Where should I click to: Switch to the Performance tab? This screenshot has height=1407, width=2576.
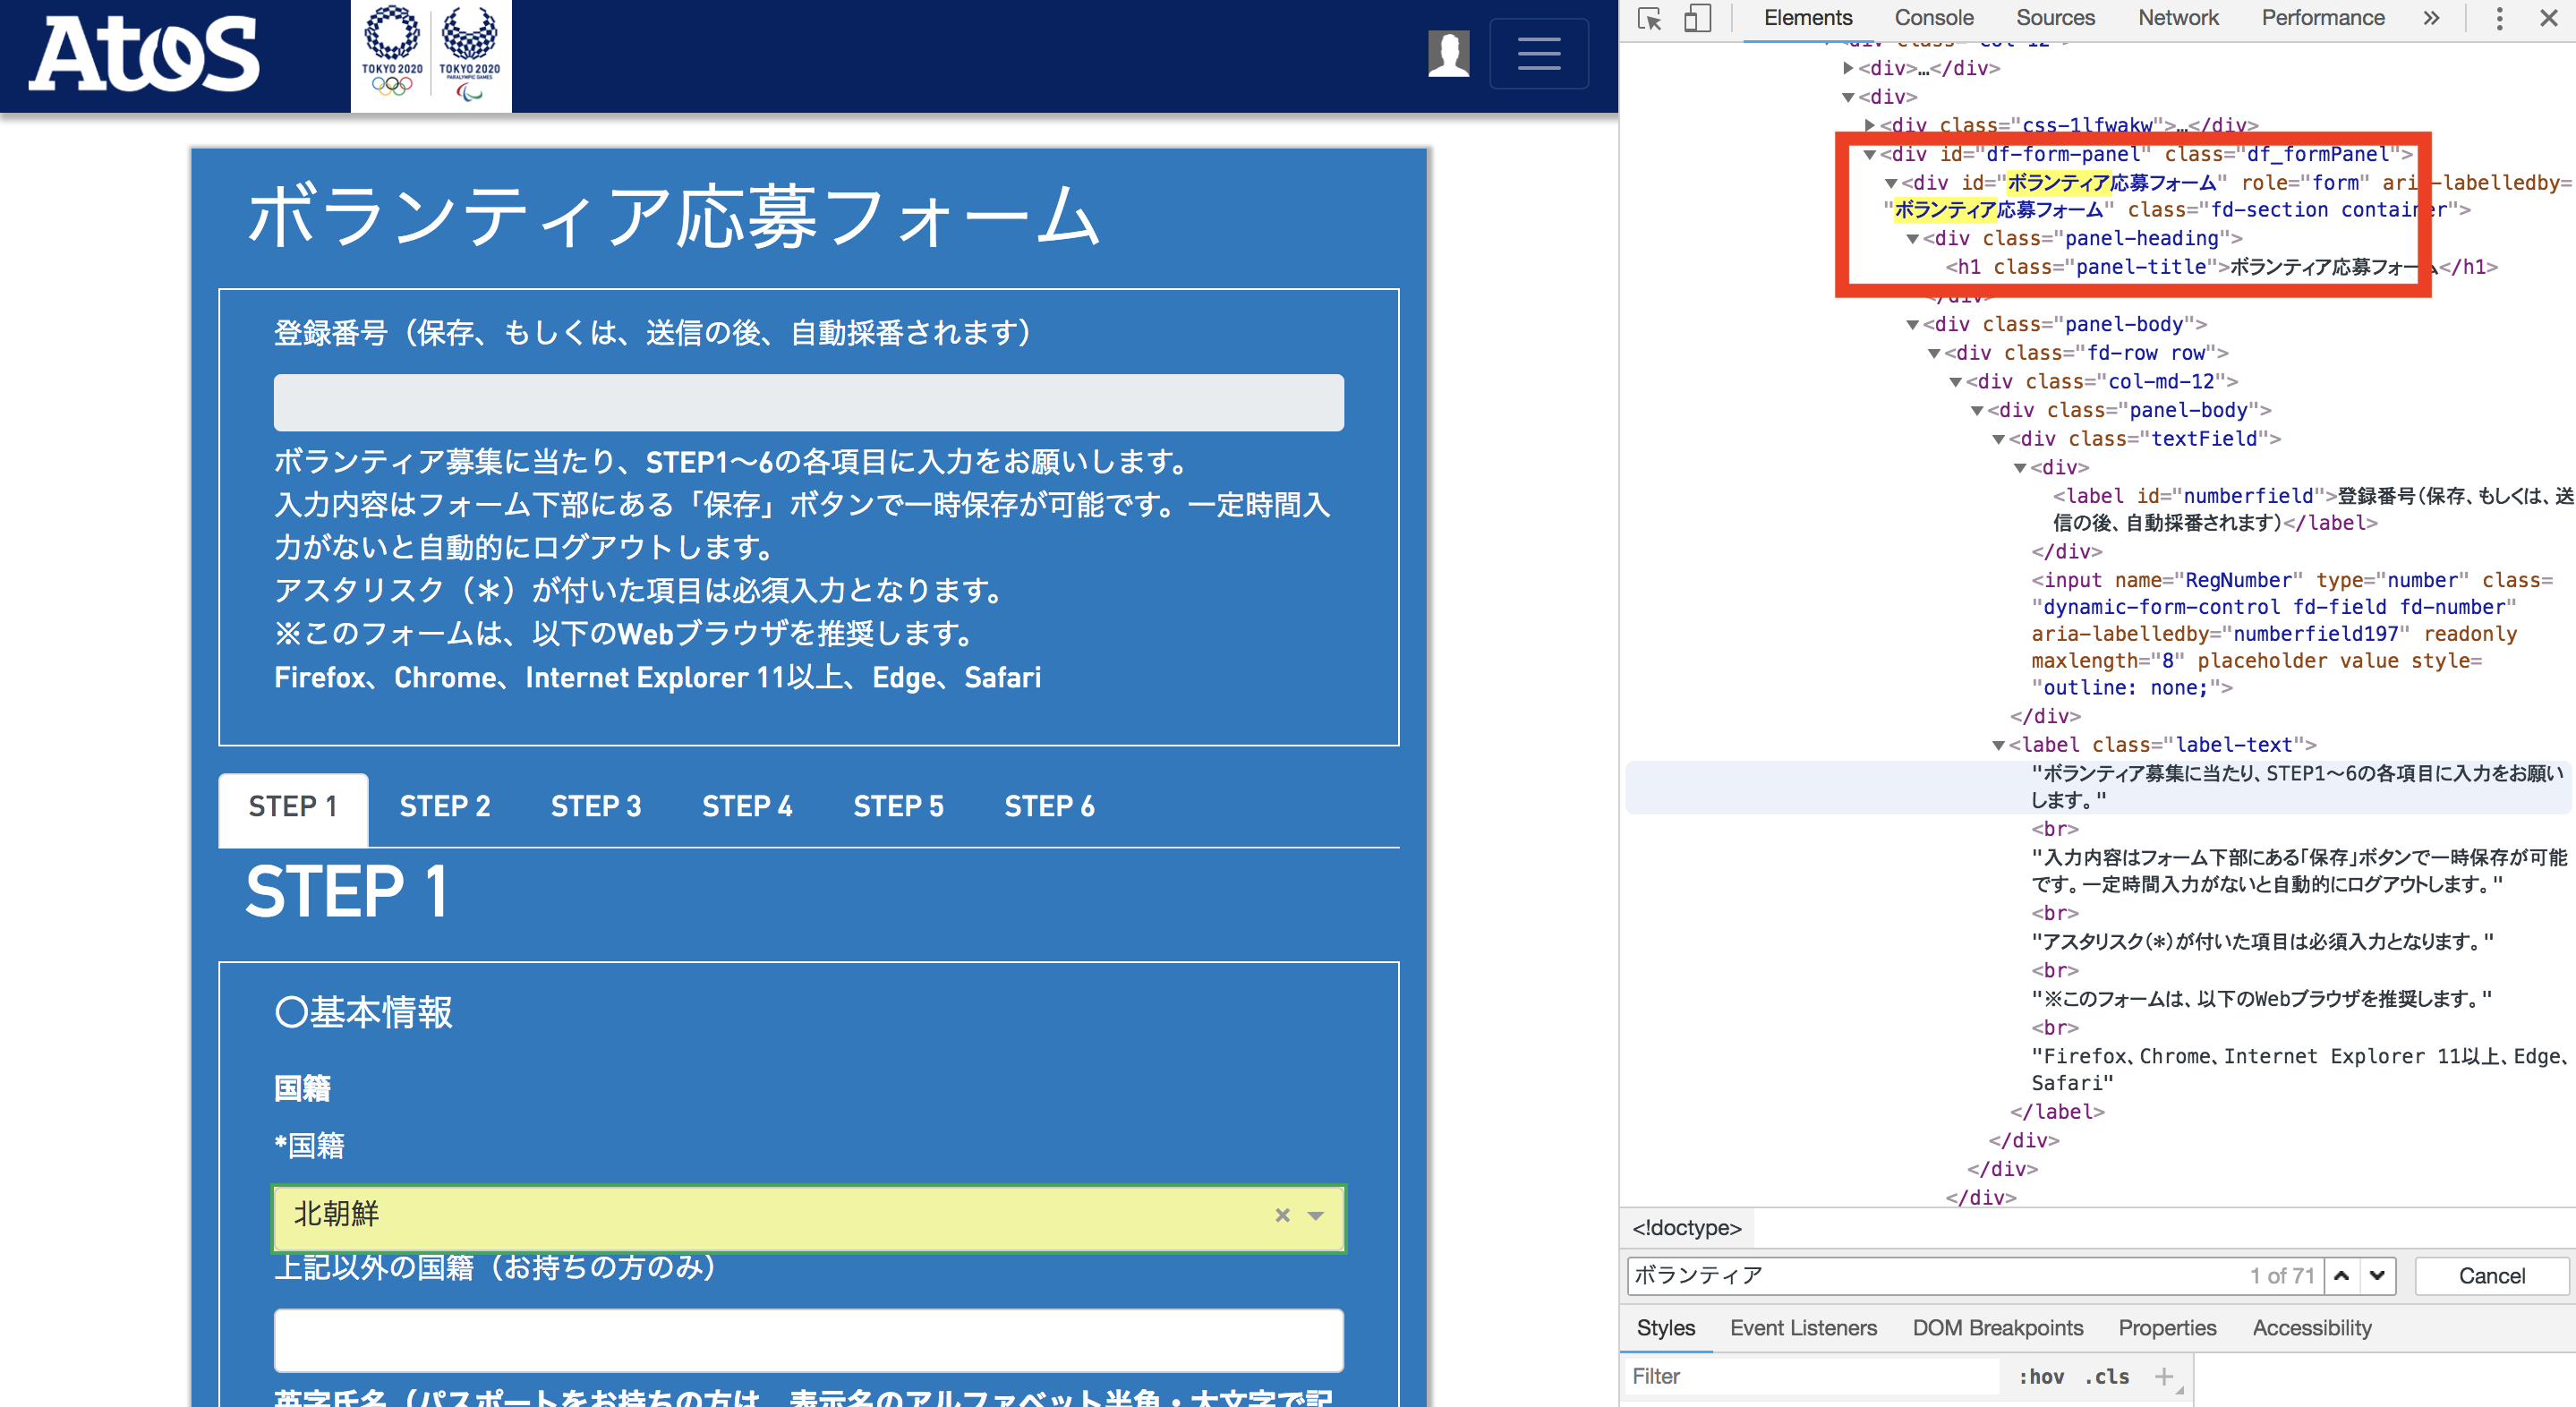click(x=2322, y=18)
